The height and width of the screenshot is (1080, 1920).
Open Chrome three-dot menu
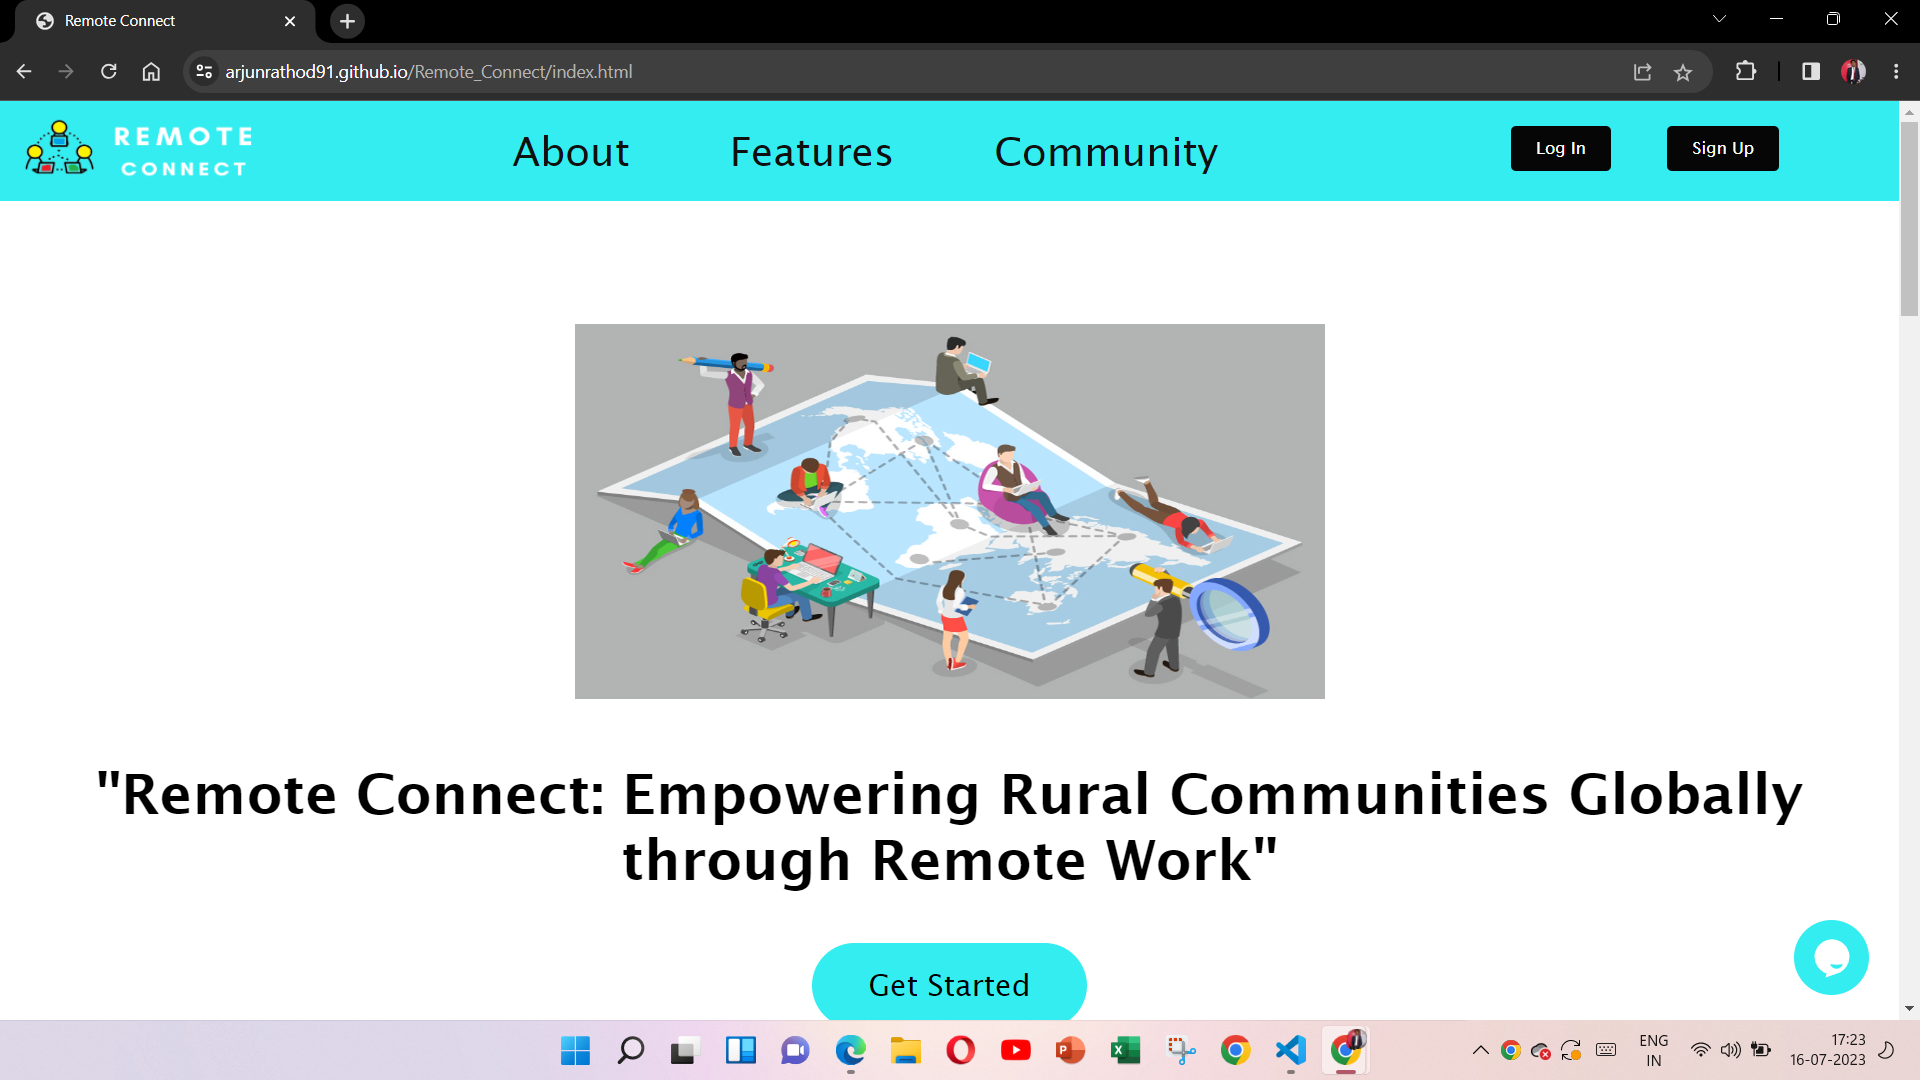coord(1896,72)
